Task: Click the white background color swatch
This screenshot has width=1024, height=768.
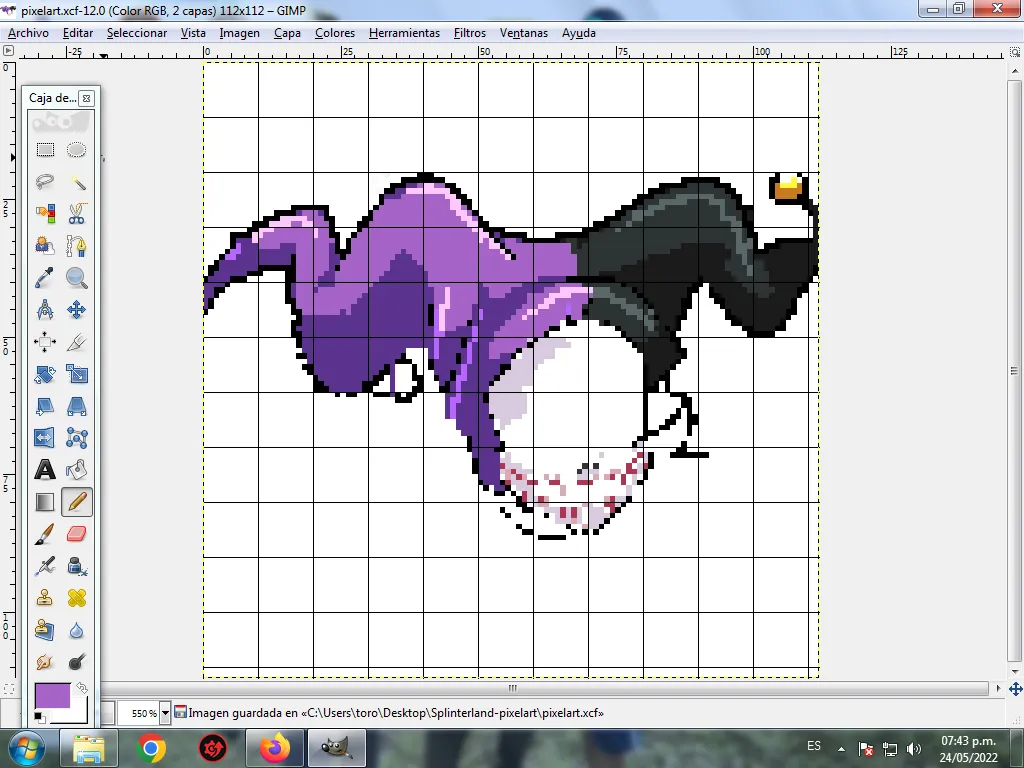Action: (78, 713)
